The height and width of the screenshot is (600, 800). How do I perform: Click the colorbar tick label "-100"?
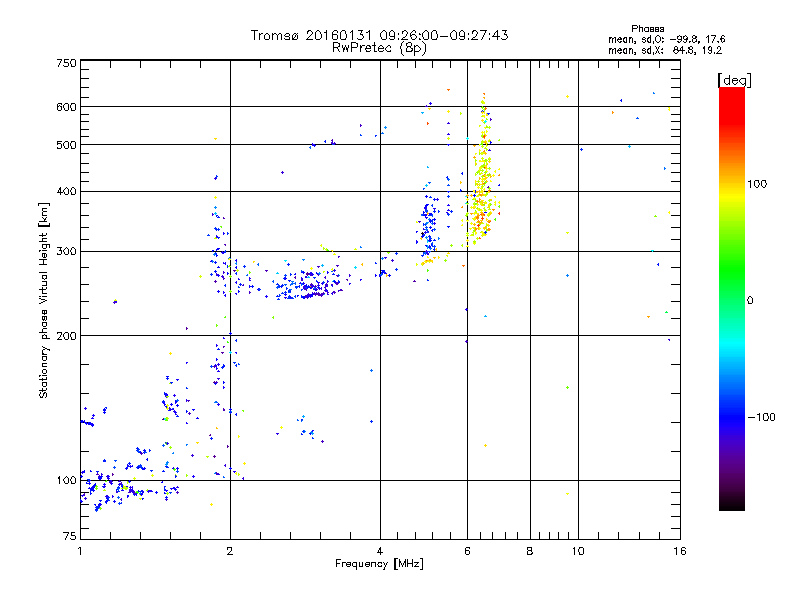762,417
